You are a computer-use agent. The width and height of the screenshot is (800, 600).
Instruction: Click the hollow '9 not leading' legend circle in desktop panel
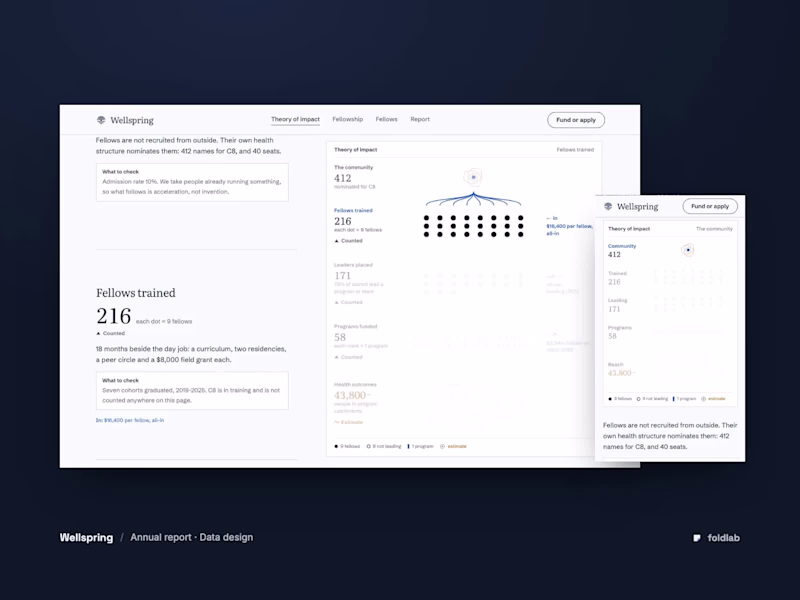[x=368, y=446]
